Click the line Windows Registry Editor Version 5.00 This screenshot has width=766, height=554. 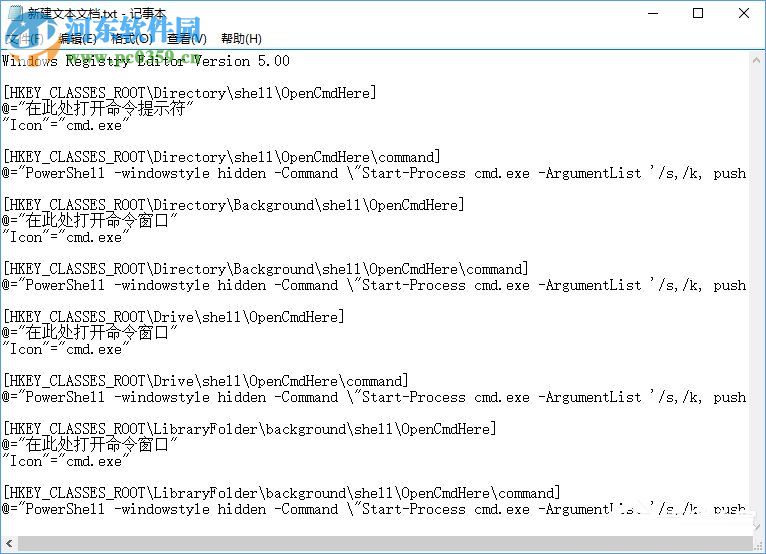(x=146, y=61)
